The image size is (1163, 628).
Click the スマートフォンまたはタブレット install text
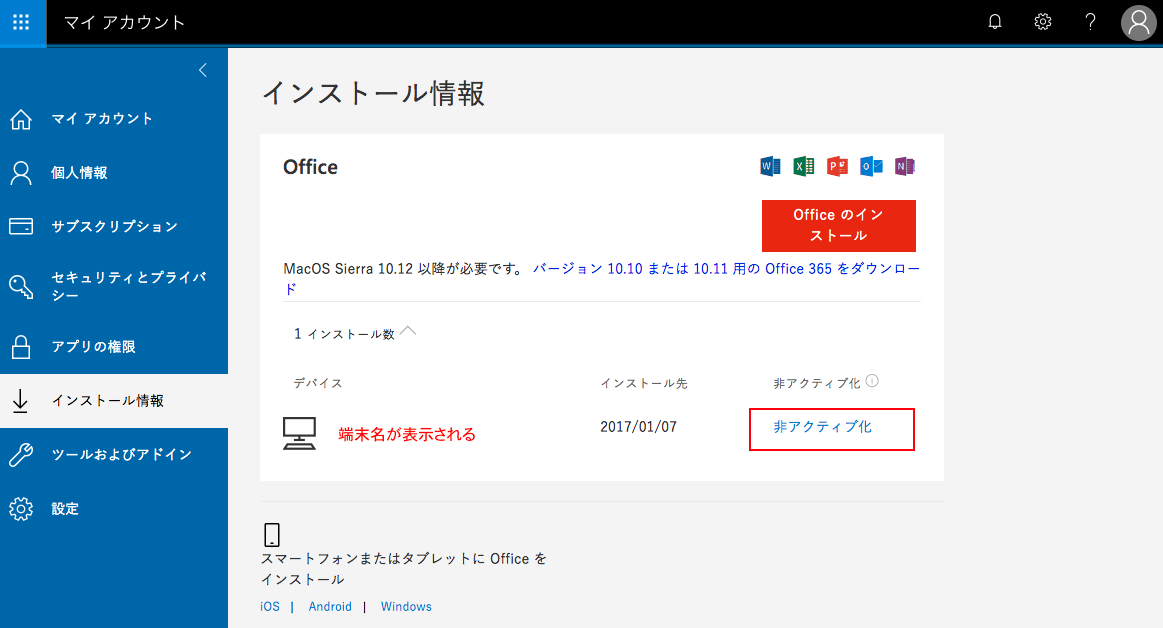click(x=403, y=569)
